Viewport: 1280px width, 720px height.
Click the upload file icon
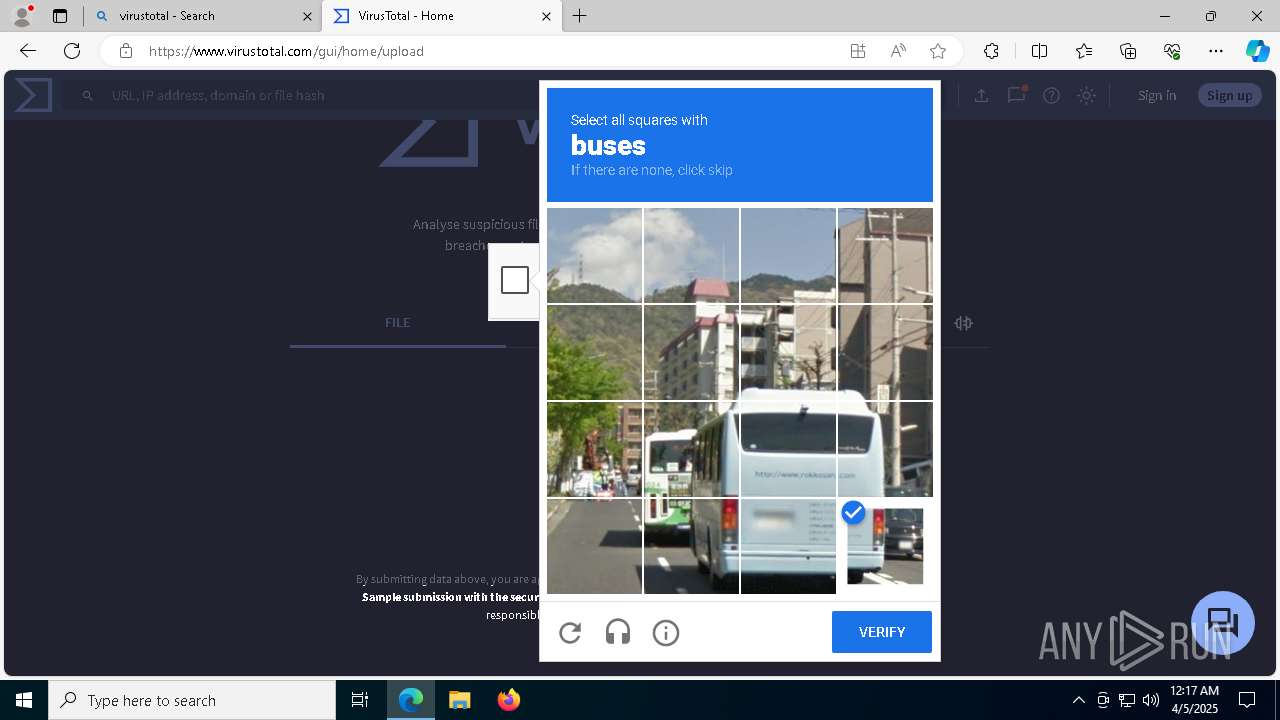coord(981,95)
